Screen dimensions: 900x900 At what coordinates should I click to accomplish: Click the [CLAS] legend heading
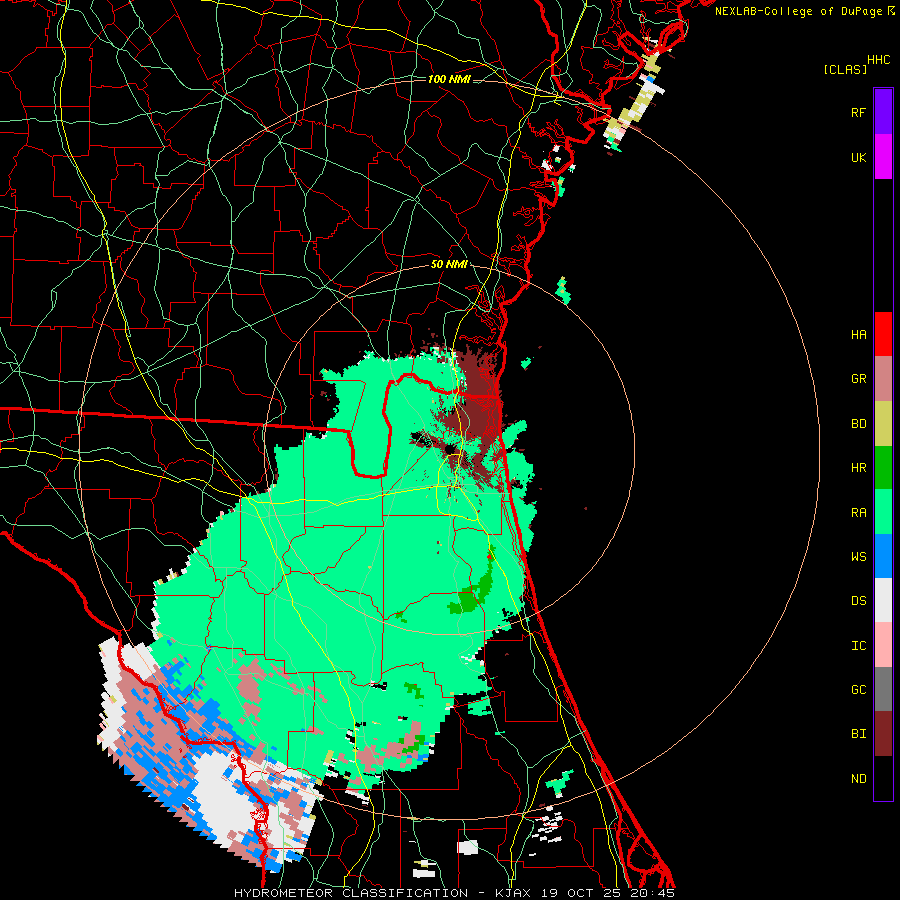pos(845,69)
